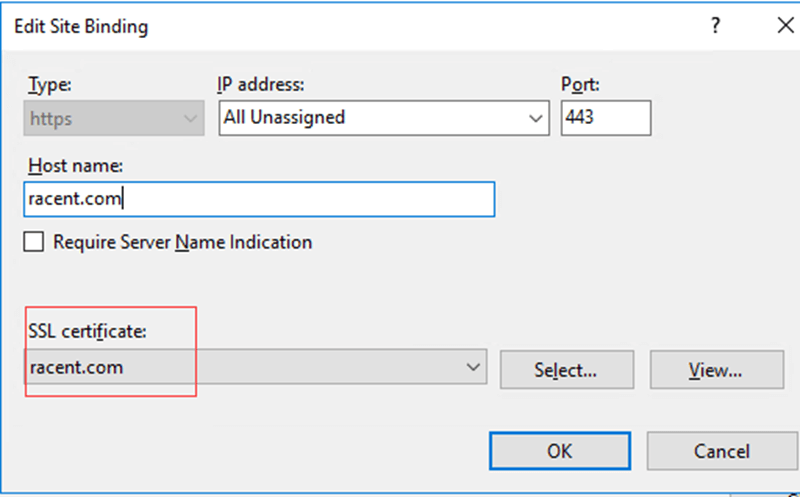Cancel the site binding changes

pos(720,451)
